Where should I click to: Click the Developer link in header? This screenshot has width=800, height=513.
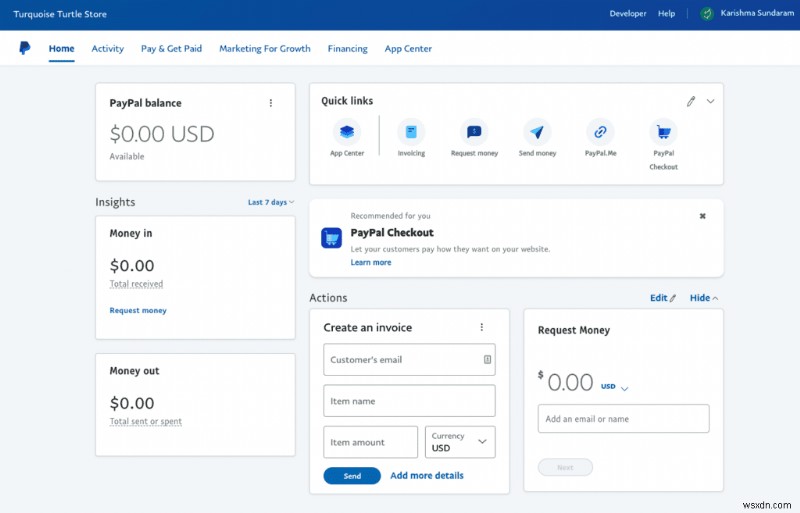coord(628,14)
